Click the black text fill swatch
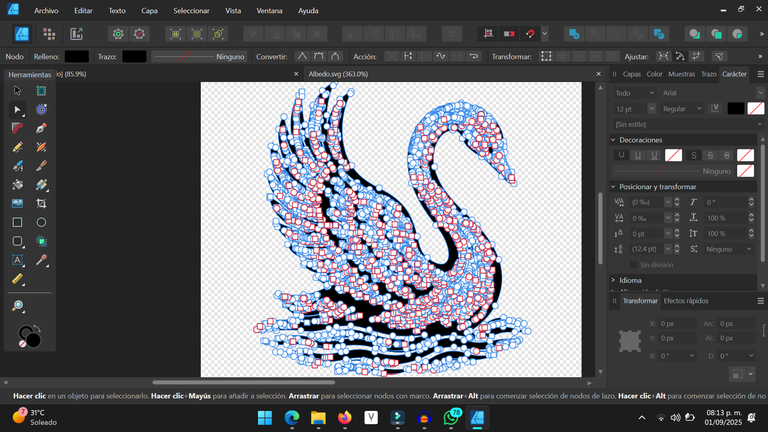 [736, 109]
